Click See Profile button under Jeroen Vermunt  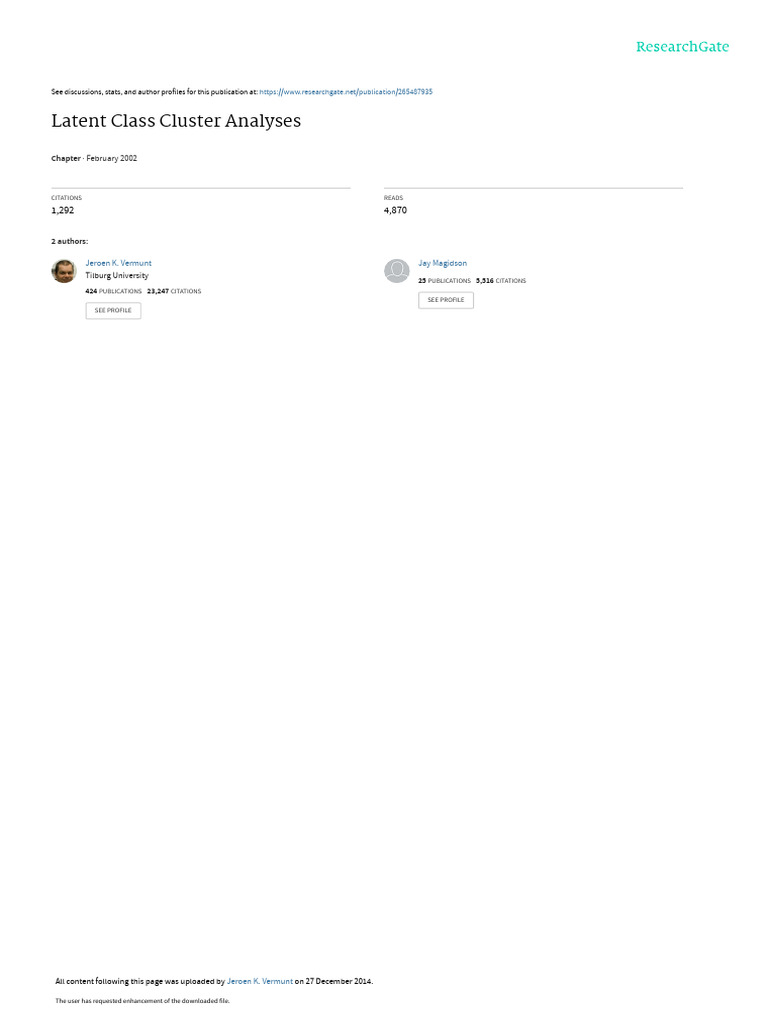(113, 310)
